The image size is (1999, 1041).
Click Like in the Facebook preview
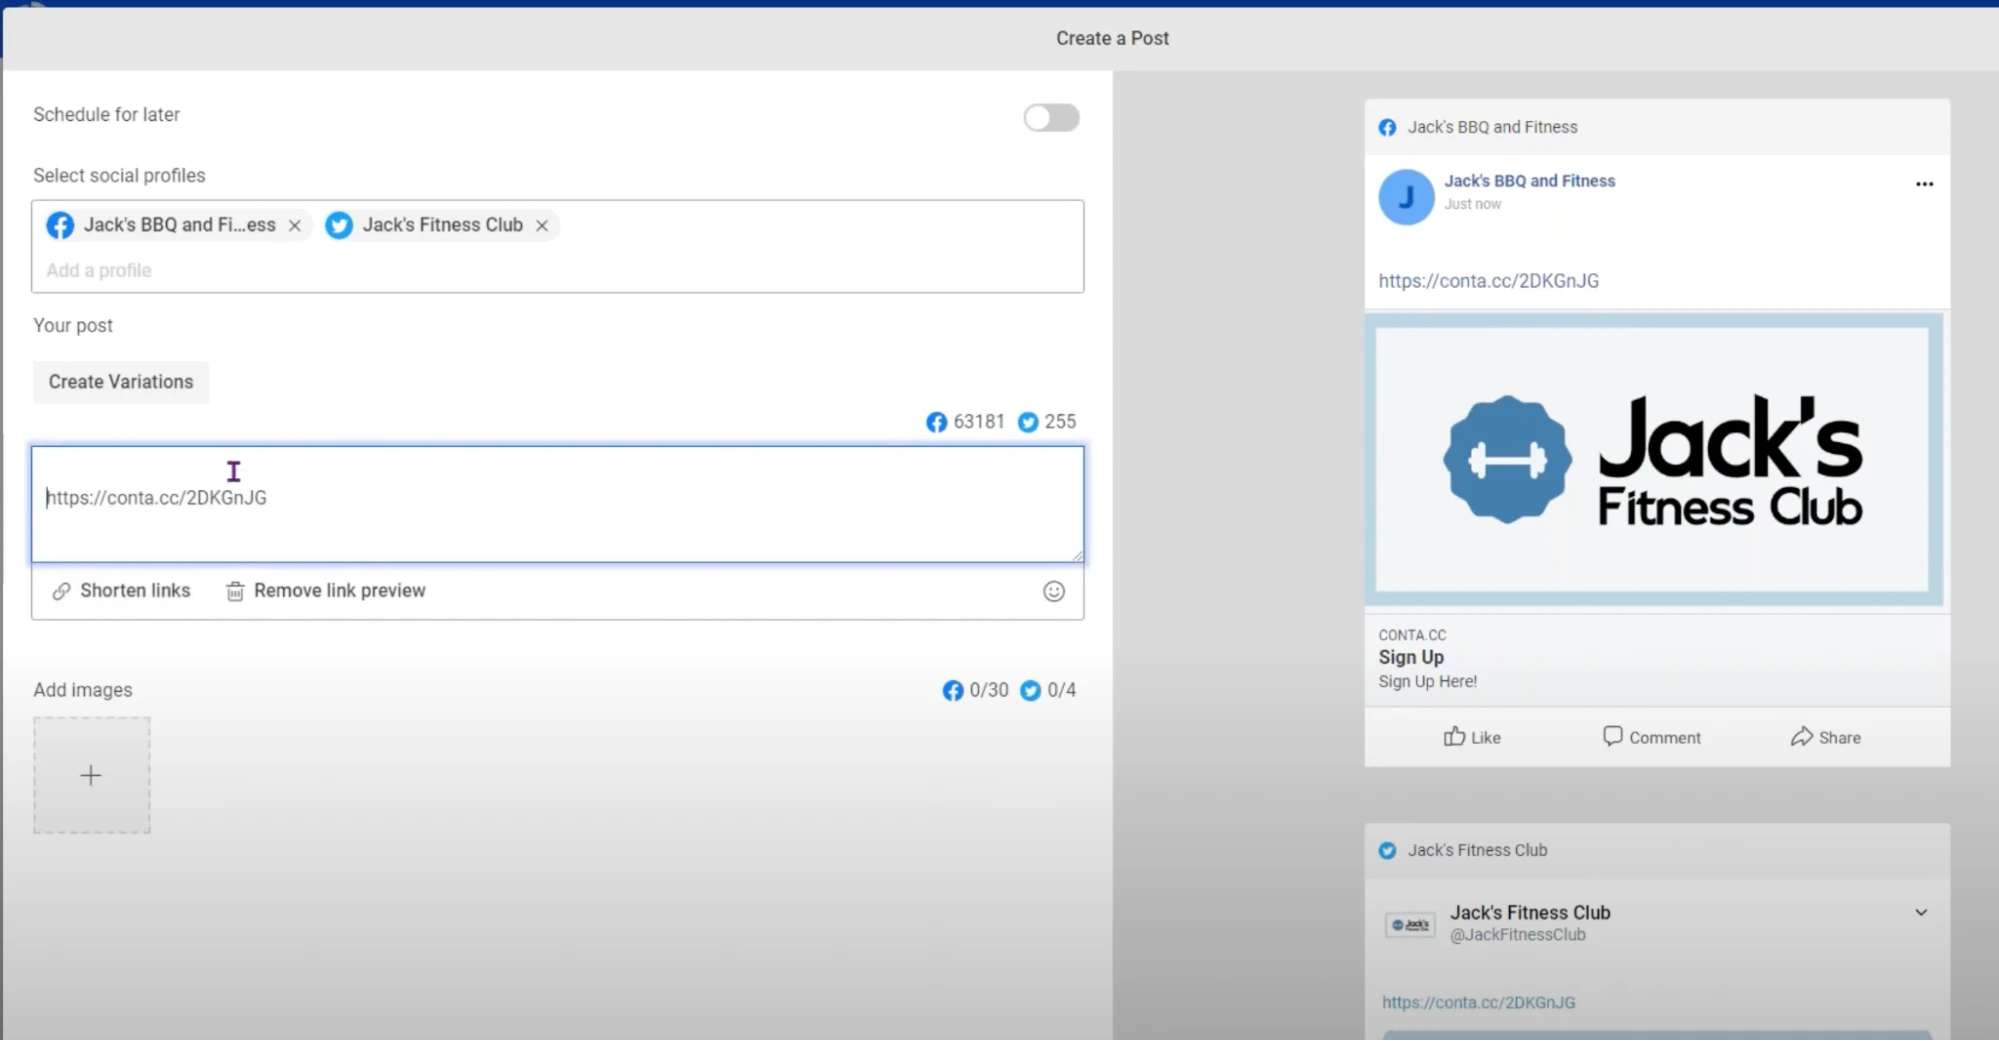(x=1472, y=738)
